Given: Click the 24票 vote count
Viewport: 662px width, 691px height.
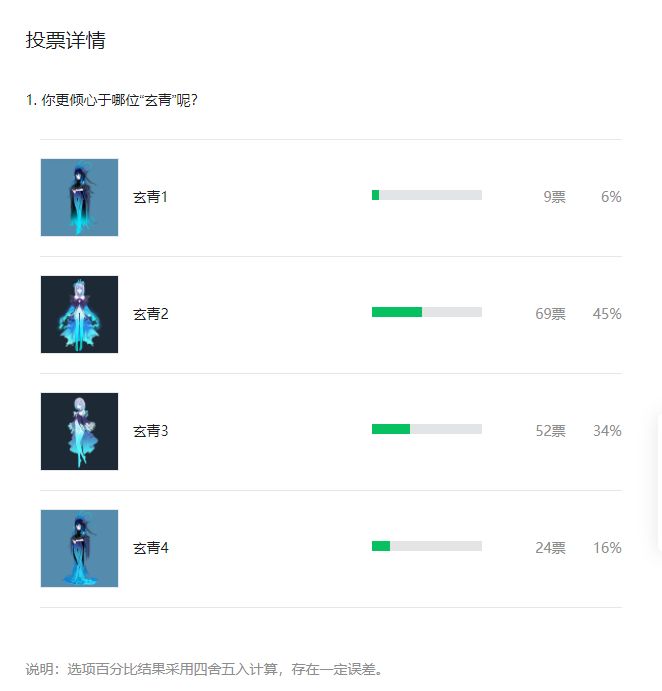Looking at the screenshot, I should [550, 548].
